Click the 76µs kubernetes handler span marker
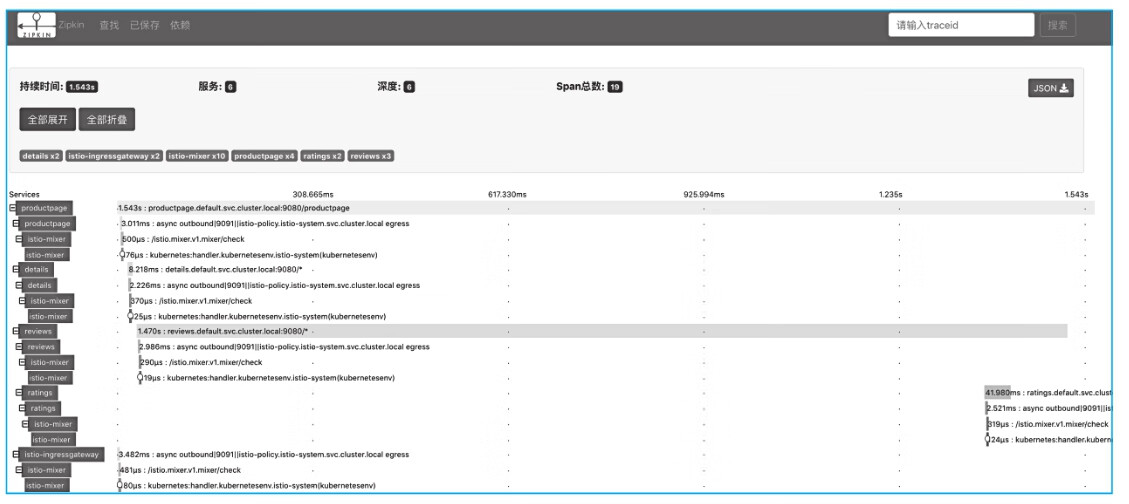The image size is (1129, 504). [x=121, y=254]
